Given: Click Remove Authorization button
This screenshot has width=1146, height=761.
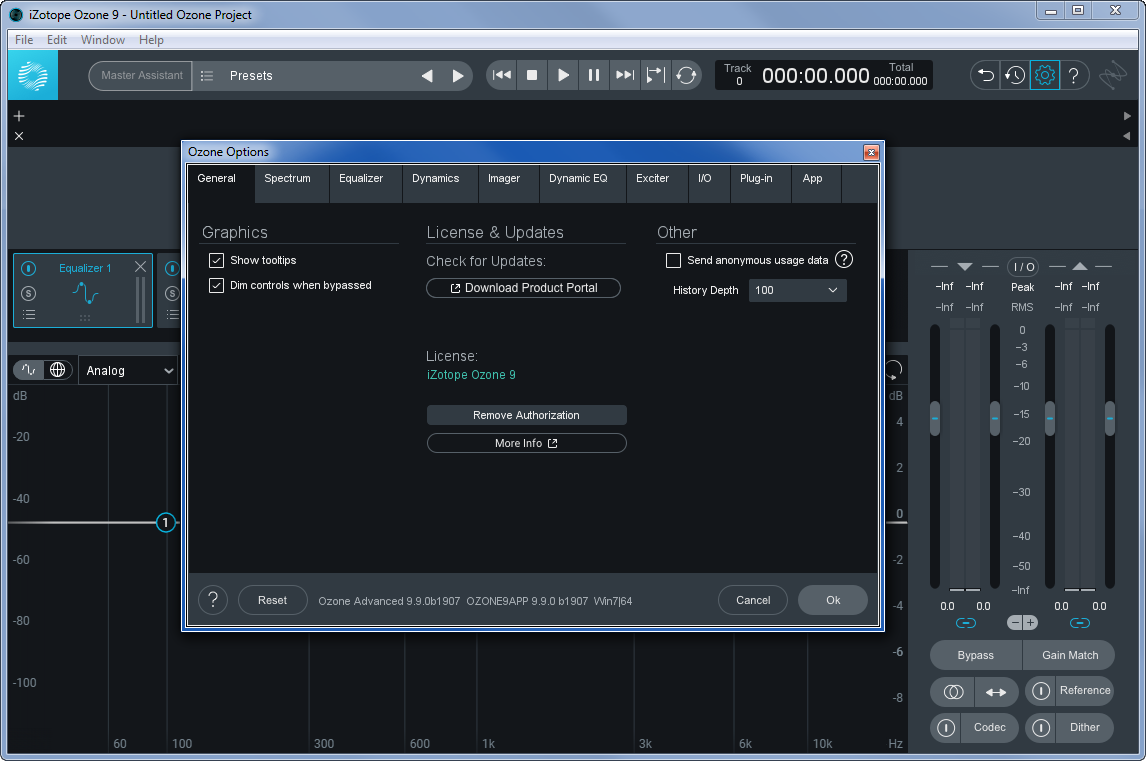Looking at the screenshot, I should click(x=526, y=415).
